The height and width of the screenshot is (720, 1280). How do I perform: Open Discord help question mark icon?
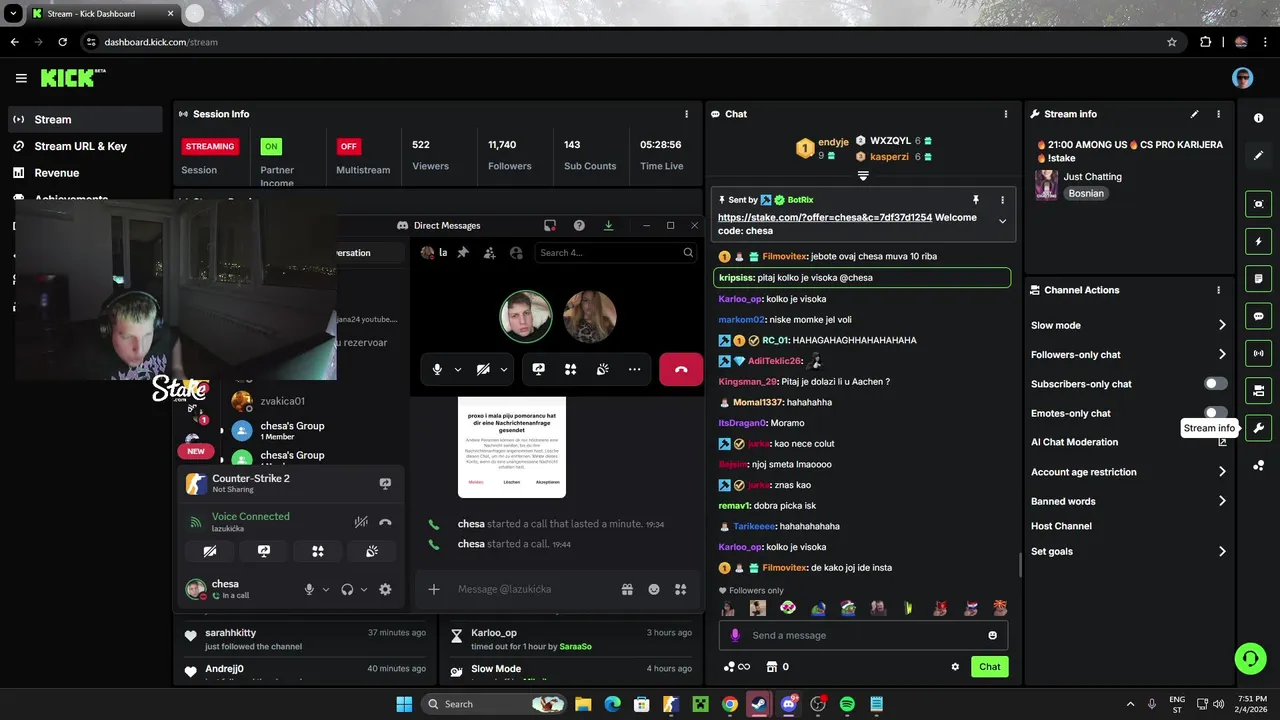coord(579,225)
